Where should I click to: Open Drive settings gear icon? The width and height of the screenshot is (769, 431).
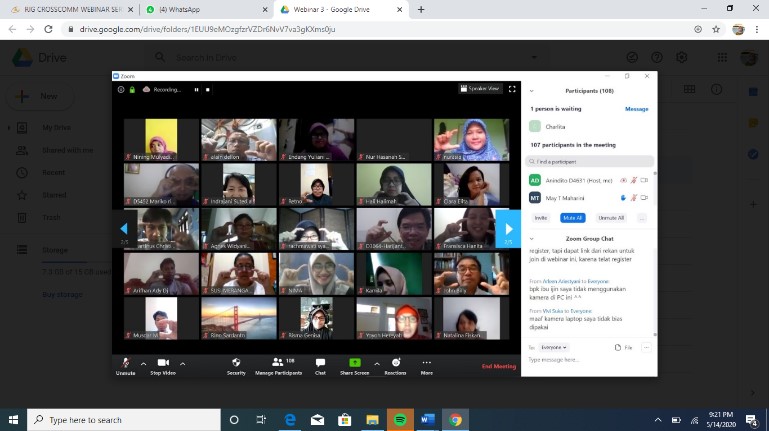681,57
